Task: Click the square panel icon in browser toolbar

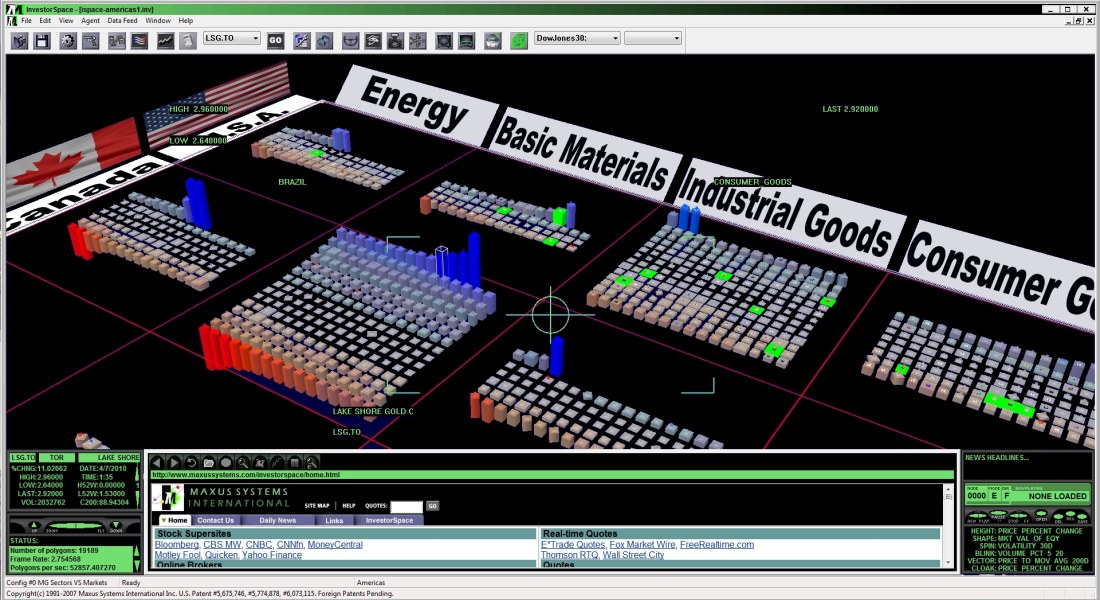Action: click(x=295, y=462)
